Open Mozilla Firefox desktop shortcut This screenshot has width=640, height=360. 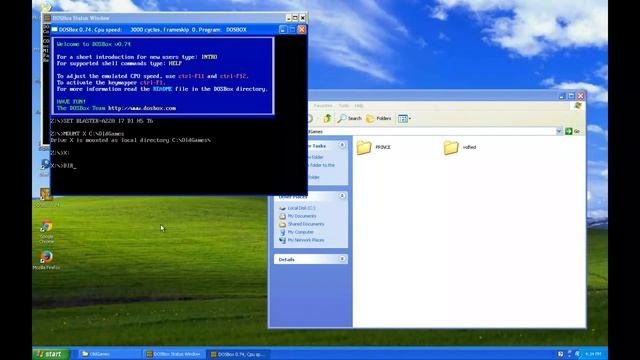point(46,259)
